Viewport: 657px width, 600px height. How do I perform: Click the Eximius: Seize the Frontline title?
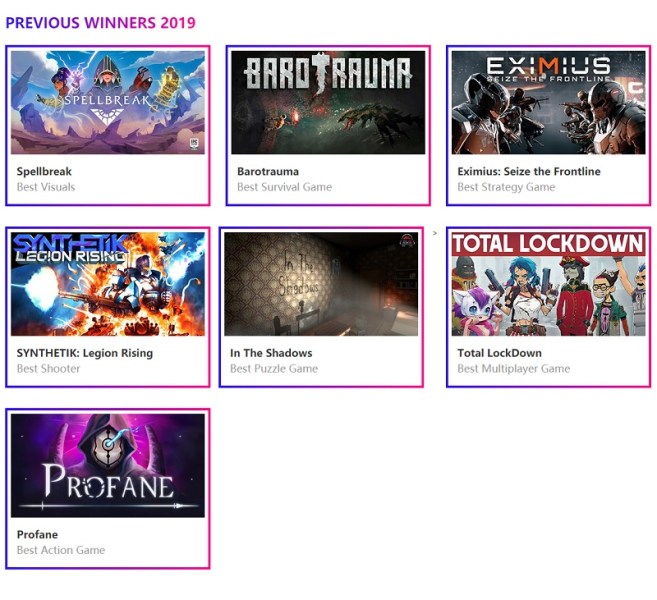click(x=529, y=171)
